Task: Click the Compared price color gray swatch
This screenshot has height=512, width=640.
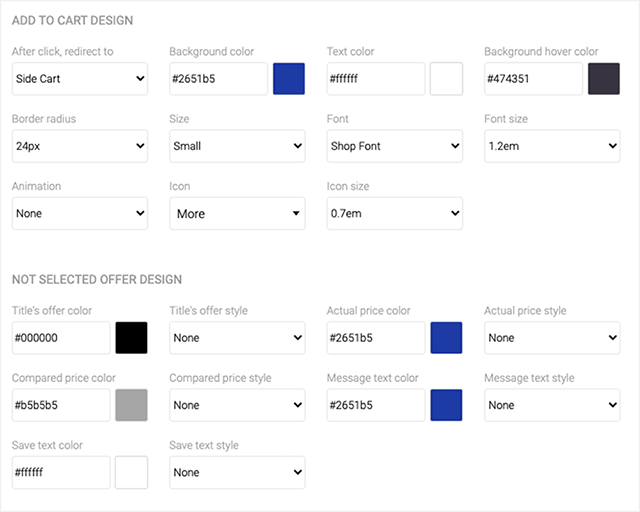Action: (132, 405)
